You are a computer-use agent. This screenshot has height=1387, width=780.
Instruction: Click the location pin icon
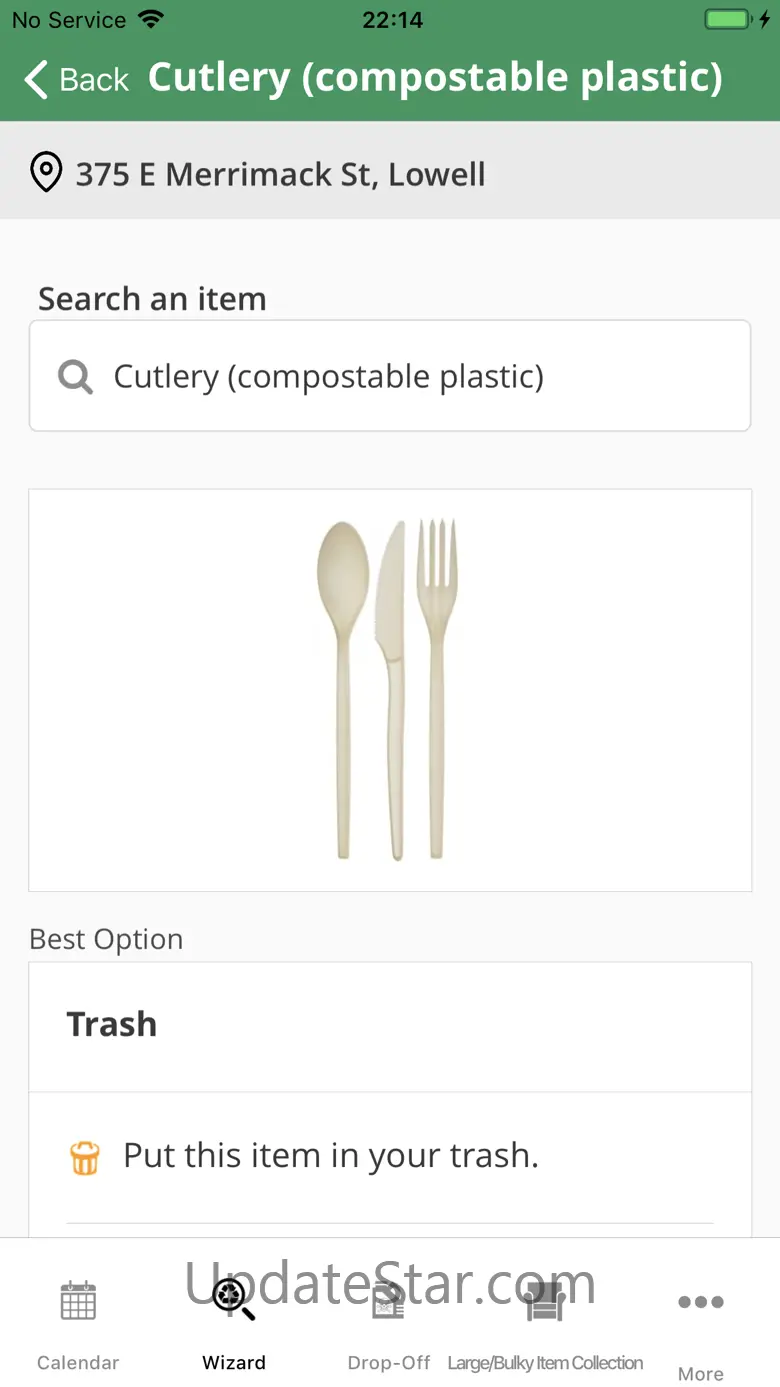pyautogui.click(x=46, y=173)
